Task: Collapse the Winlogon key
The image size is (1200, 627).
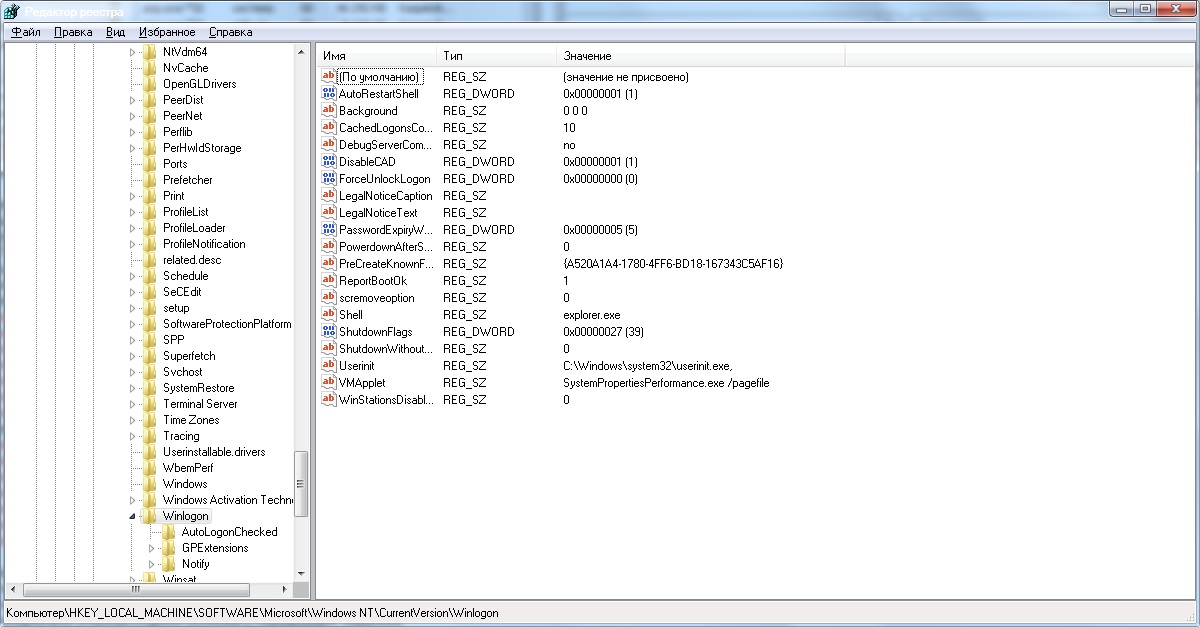Action: (x=133, y=516)
